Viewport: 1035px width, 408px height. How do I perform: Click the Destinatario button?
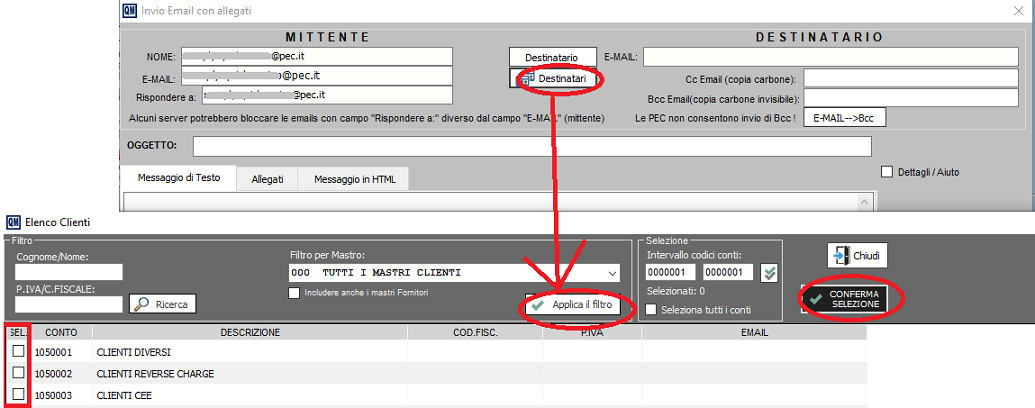(553, 57)
